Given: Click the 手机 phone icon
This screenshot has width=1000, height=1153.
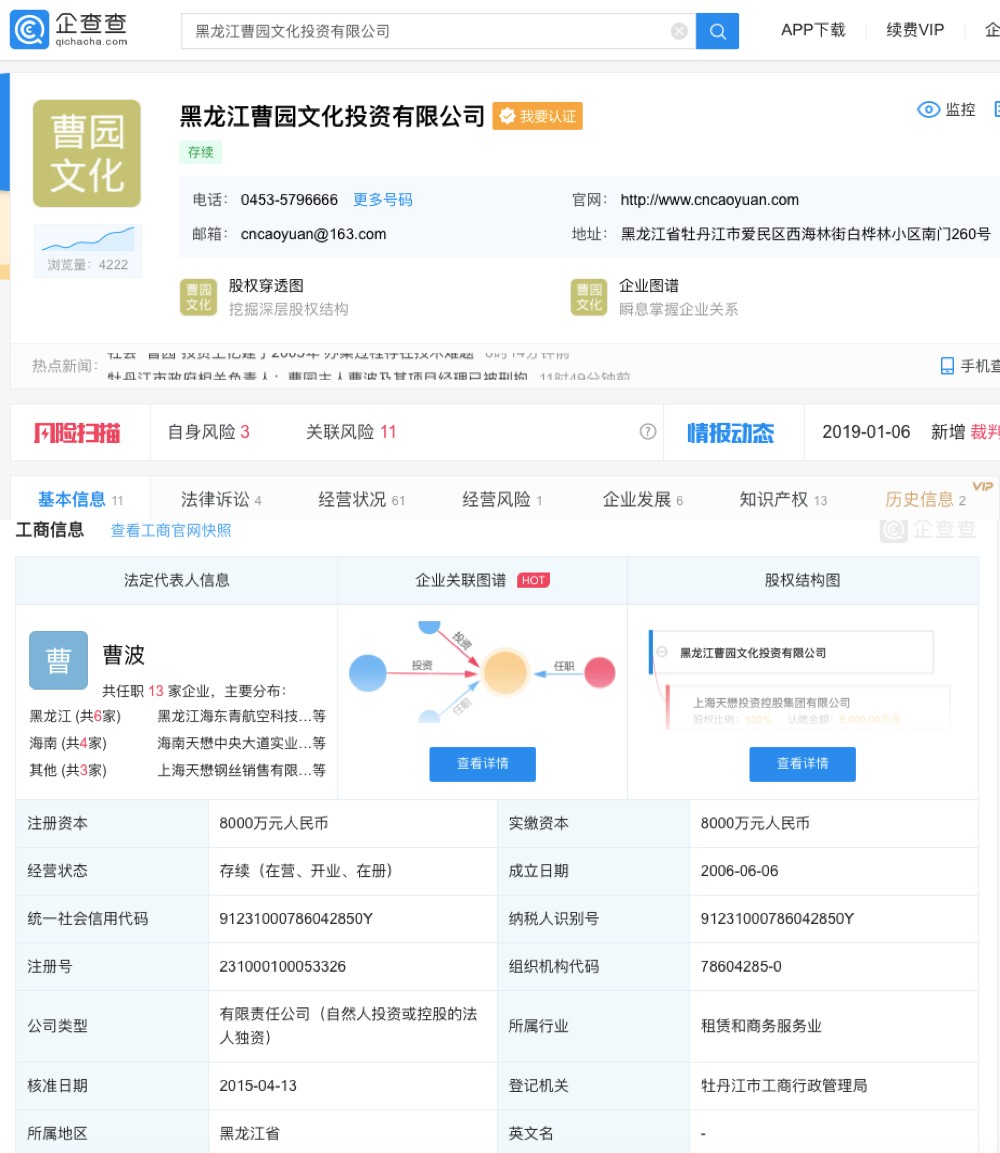Looking at the screenshot, I should click(947, 366).
